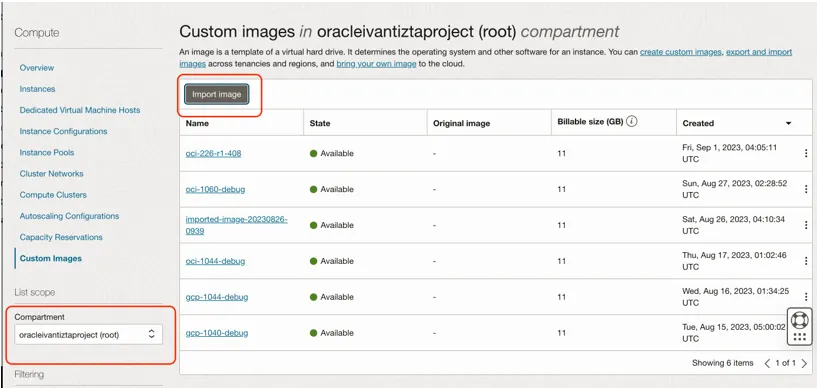Open Dedicated Virtual Machine Hosts
Viewport: 817px width, 388px height.
(80, 110)
